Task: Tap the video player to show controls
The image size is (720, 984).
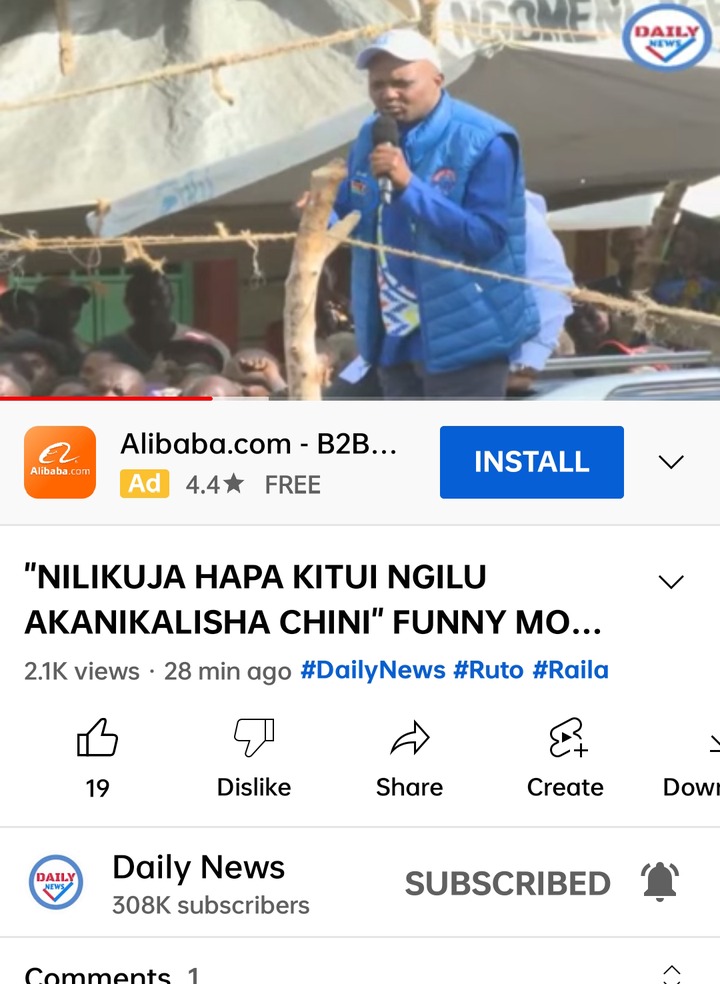Action: click(360, 198)
